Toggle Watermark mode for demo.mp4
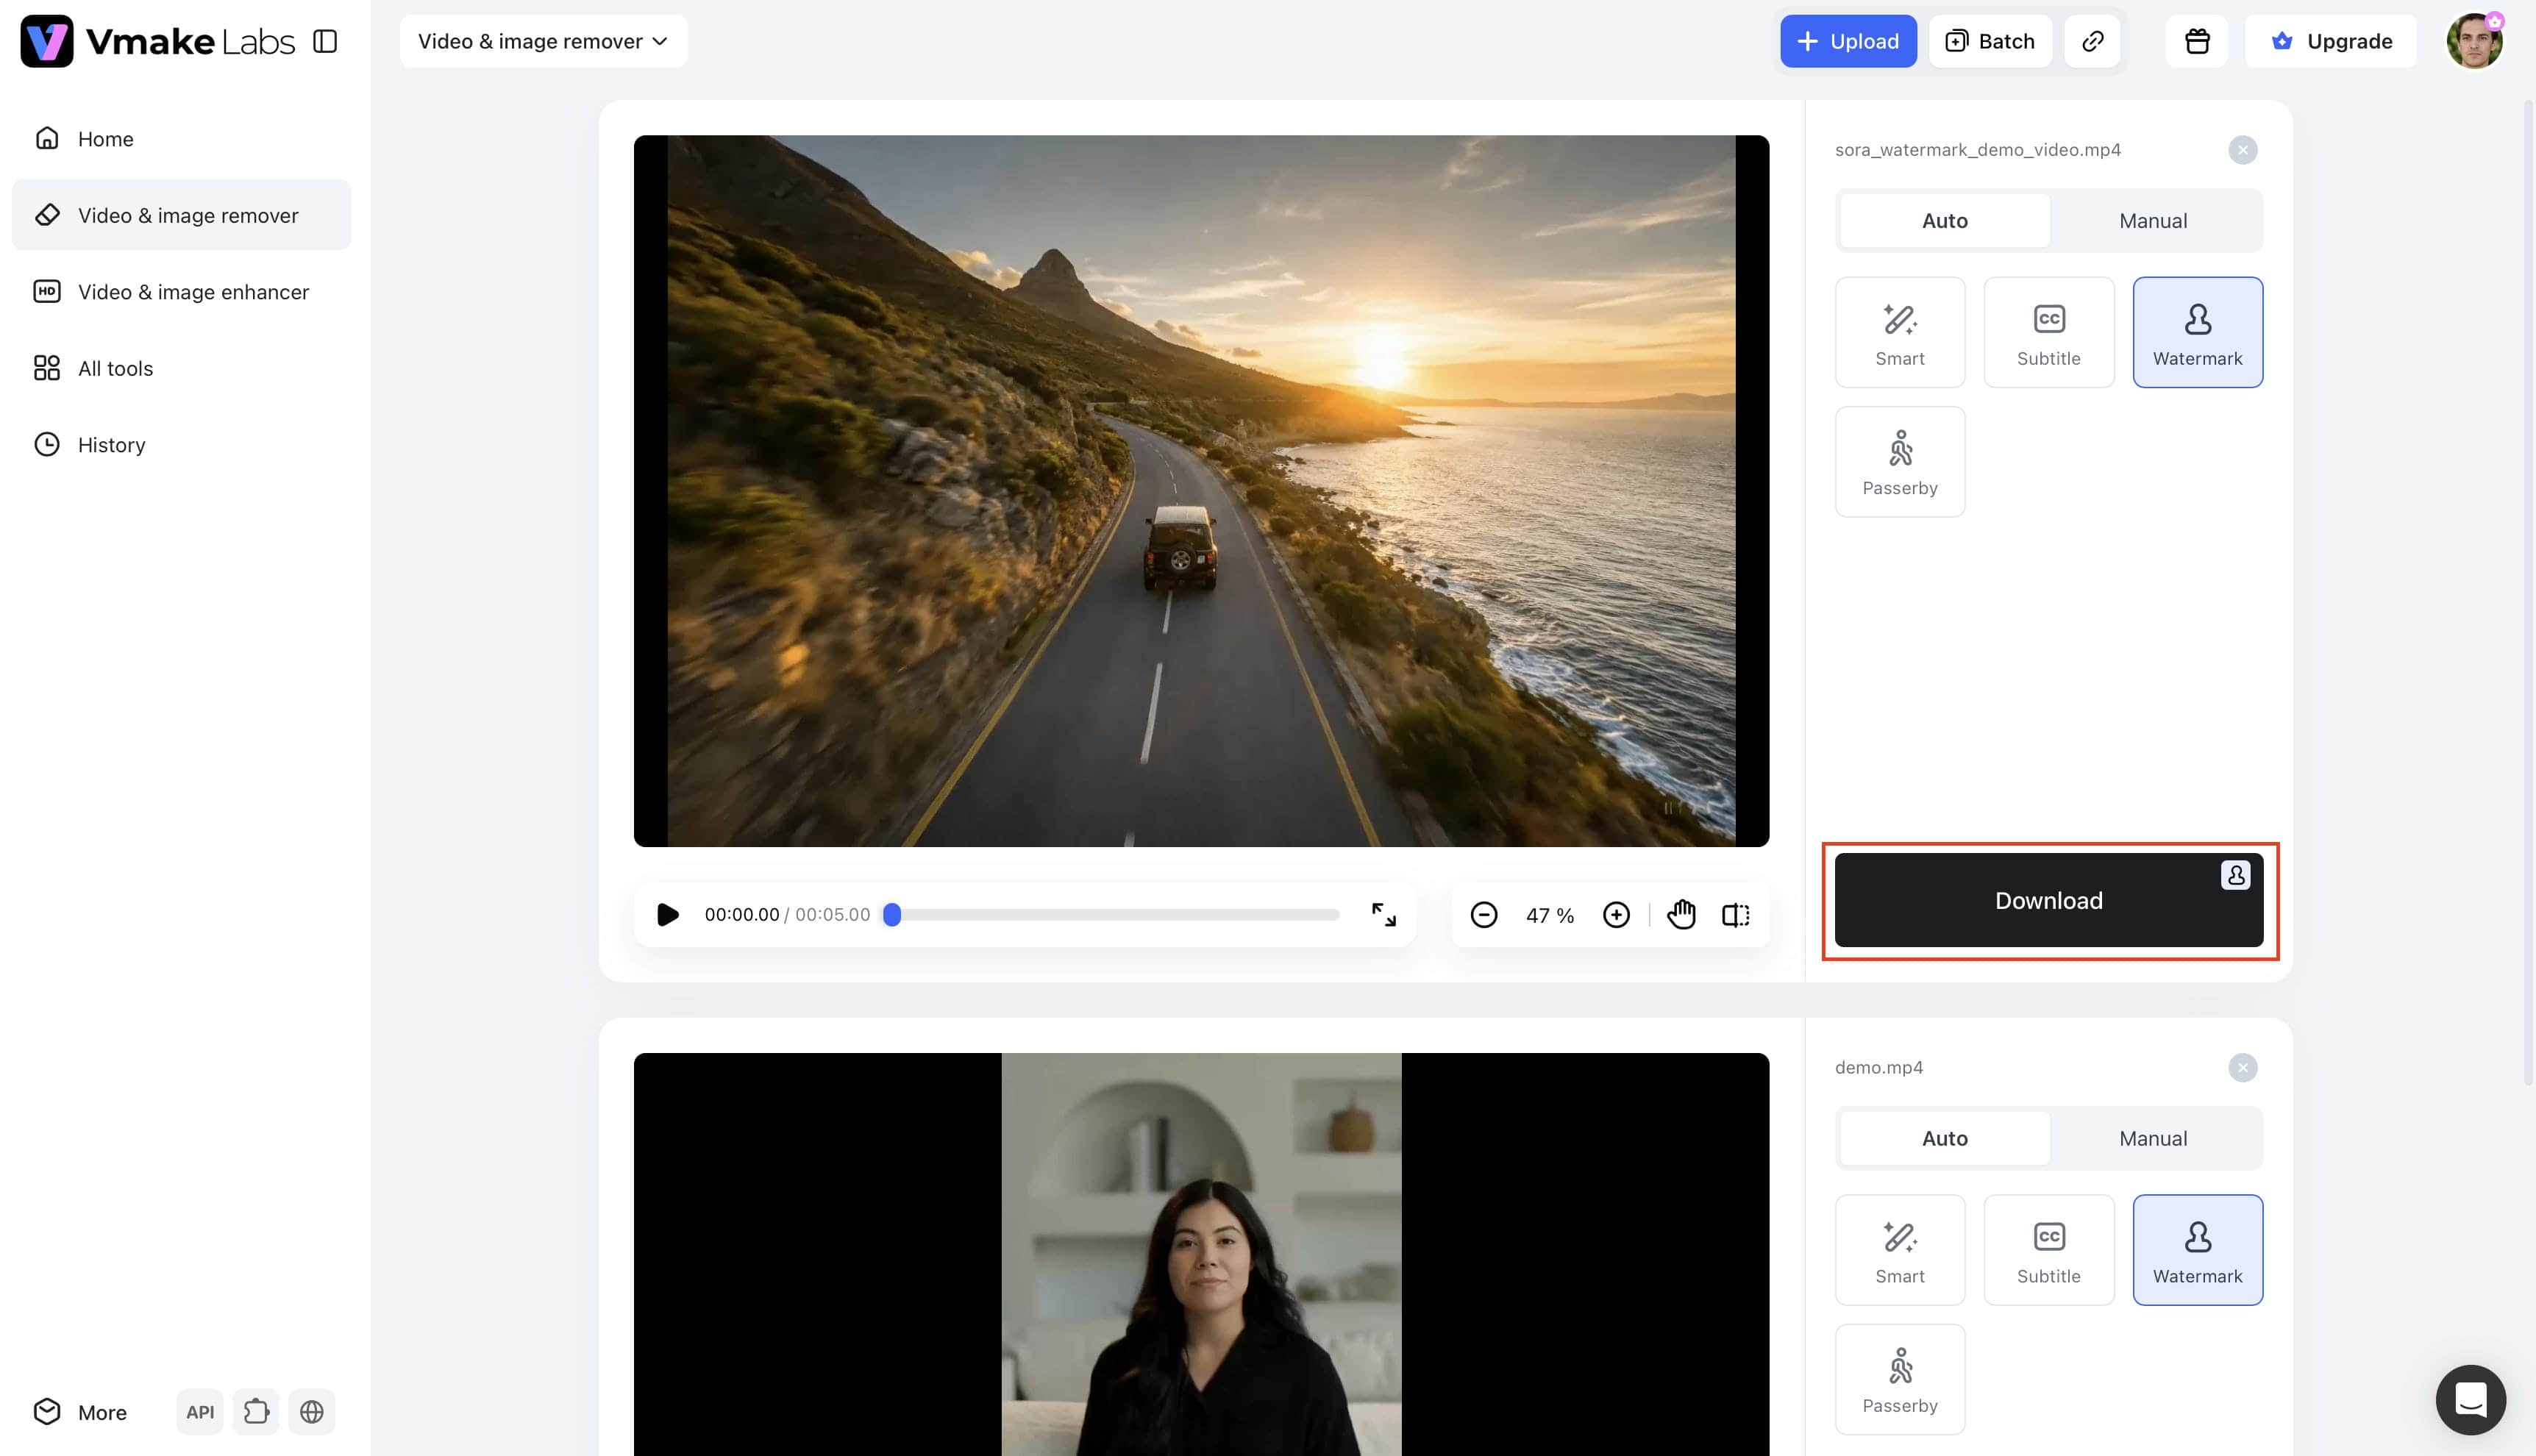This screenshot has width=2536, height=1456. (x=2198, y=1250)
